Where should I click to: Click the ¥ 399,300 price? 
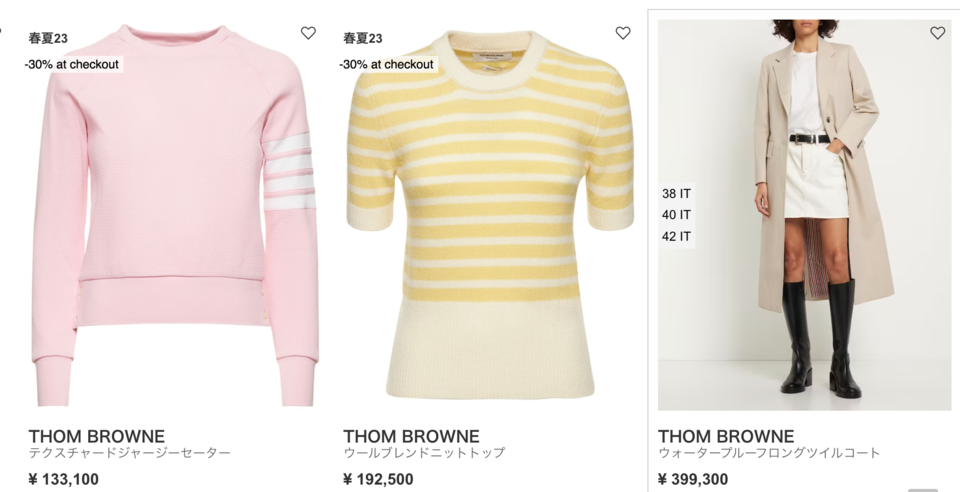[x=693, y=479]
